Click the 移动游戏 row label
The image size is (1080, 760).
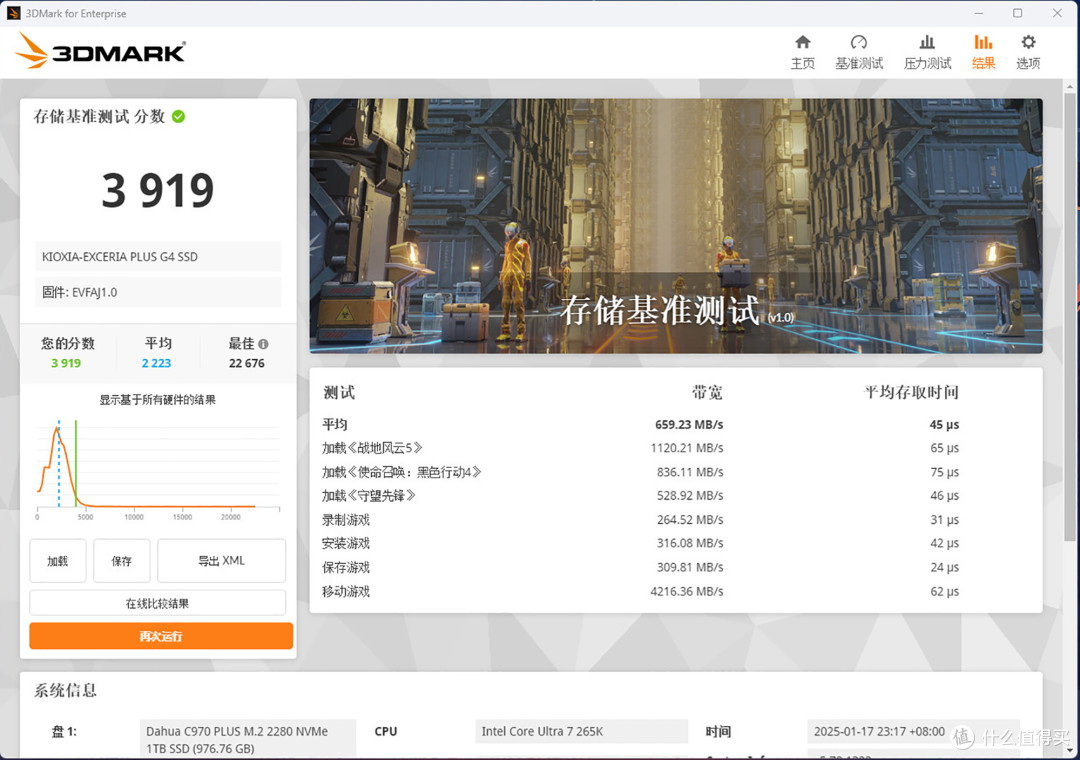point(346,591)
